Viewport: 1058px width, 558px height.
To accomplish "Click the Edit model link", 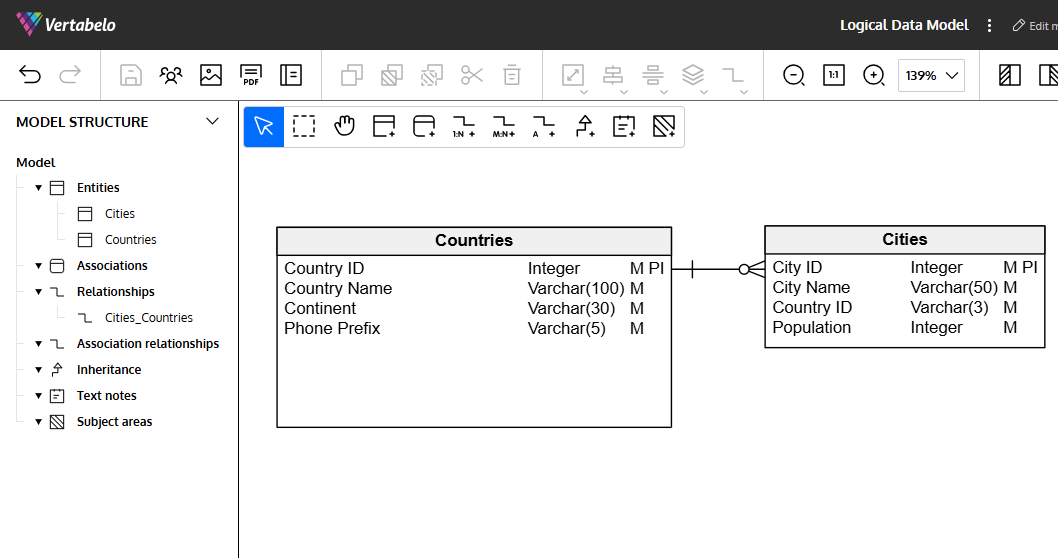I will coord(1036,26).
